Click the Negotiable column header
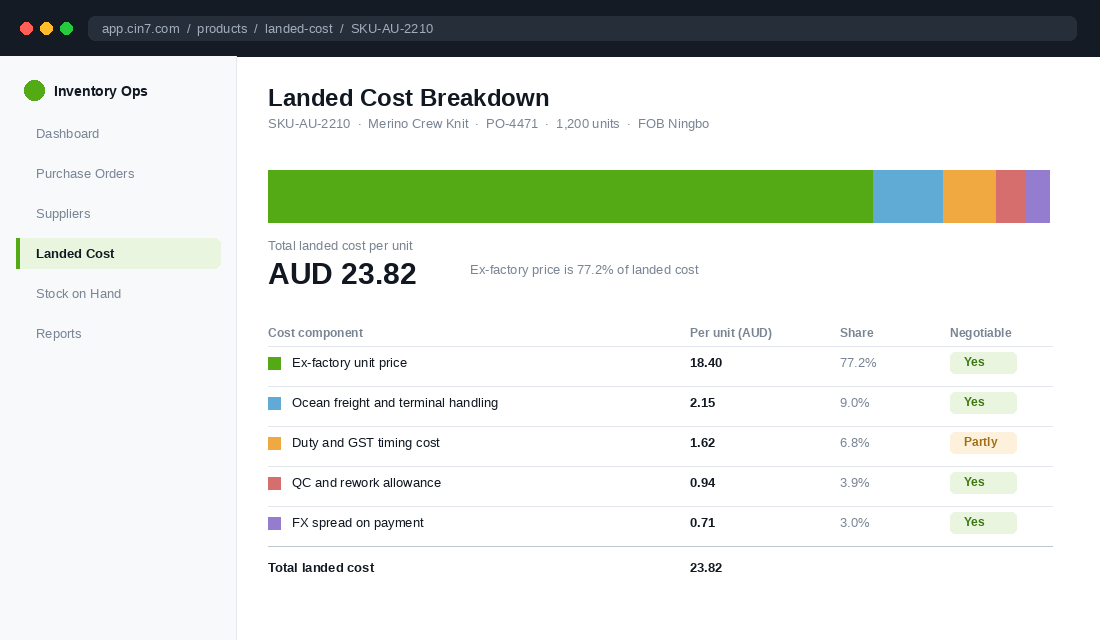The width and height of the screenshot is (1100, 640). pos(980,333)
